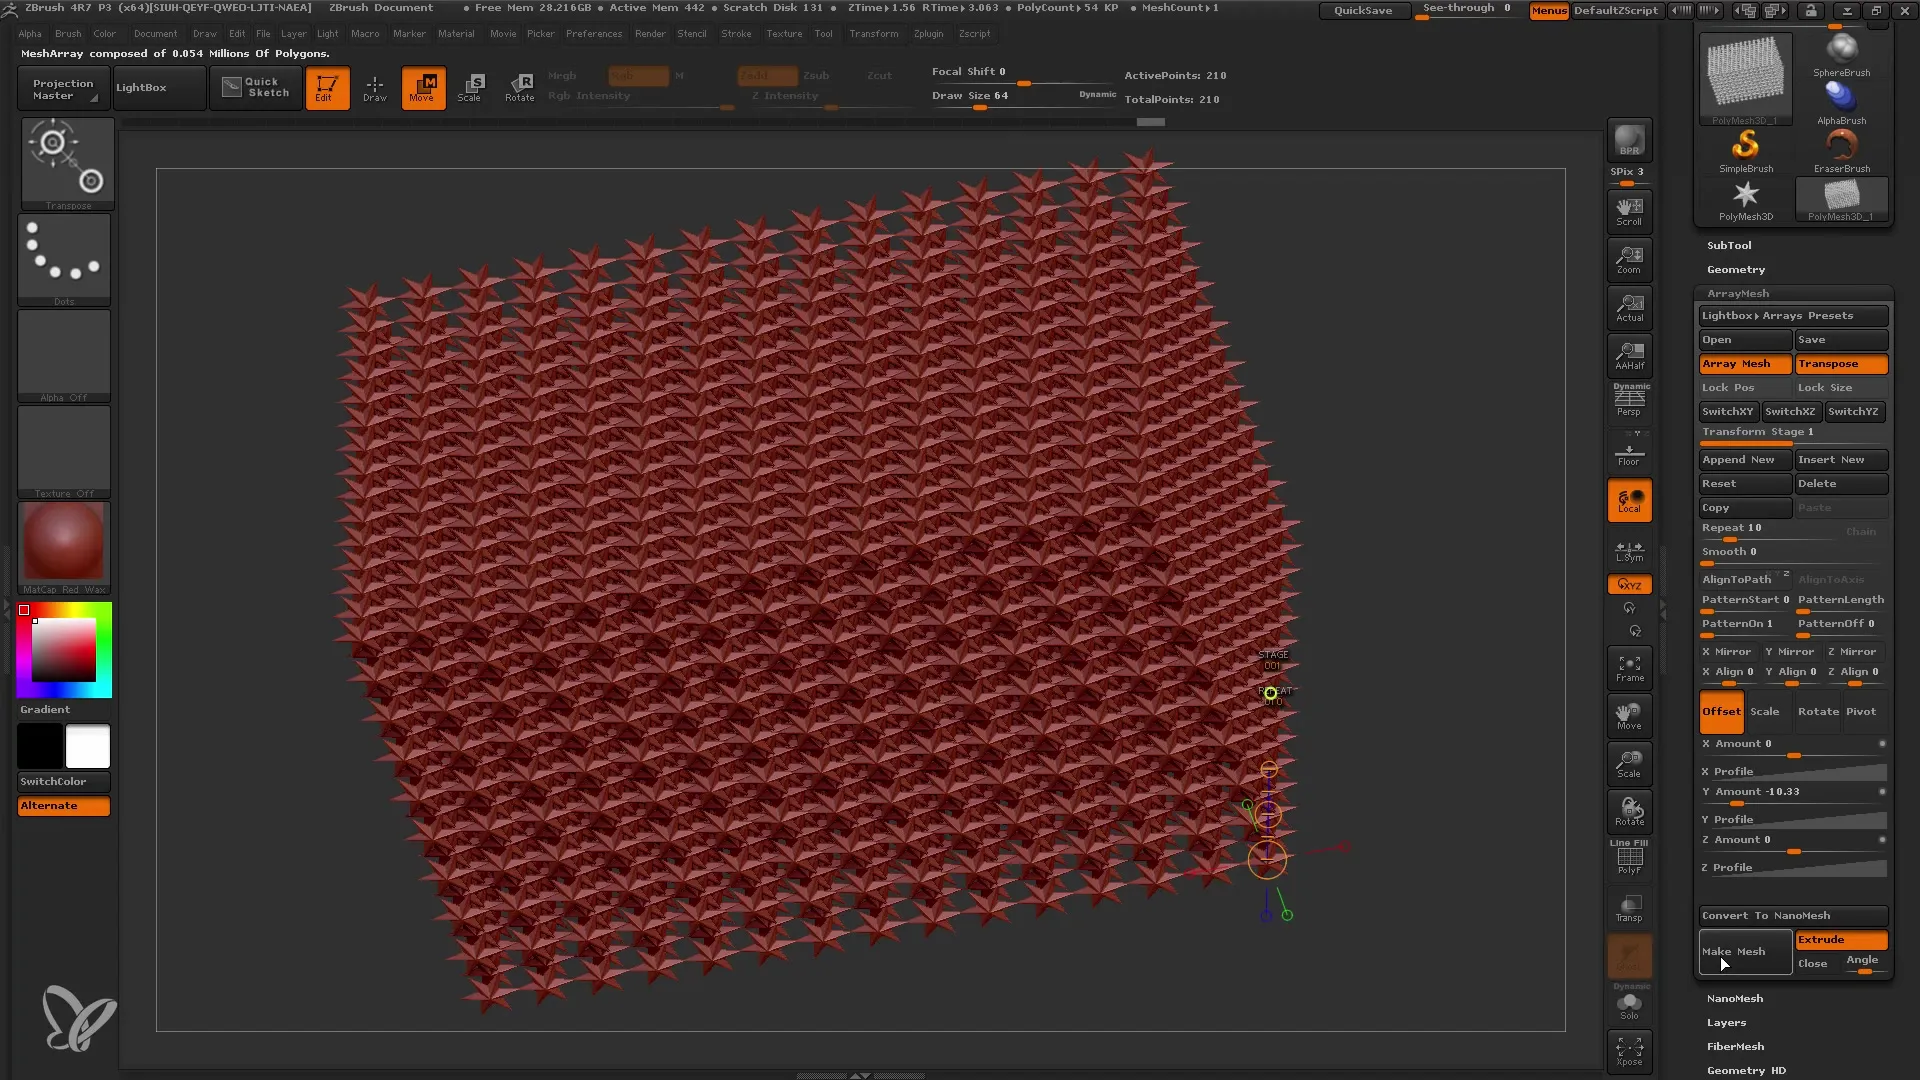Expand the Geometry section
This screenshot has height=1080, width=1920.
click(1735, 269)
